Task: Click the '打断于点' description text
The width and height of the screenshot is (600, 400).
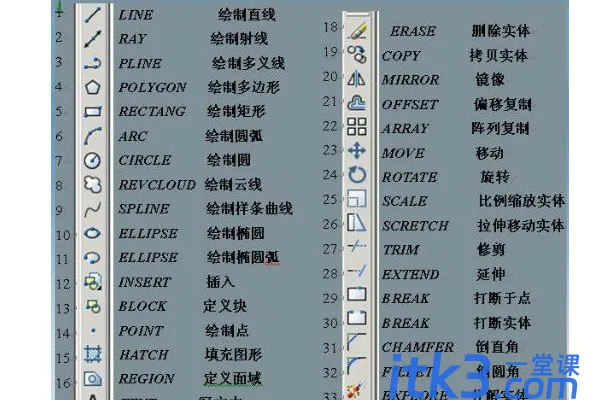Action: [x=502, y=298]
